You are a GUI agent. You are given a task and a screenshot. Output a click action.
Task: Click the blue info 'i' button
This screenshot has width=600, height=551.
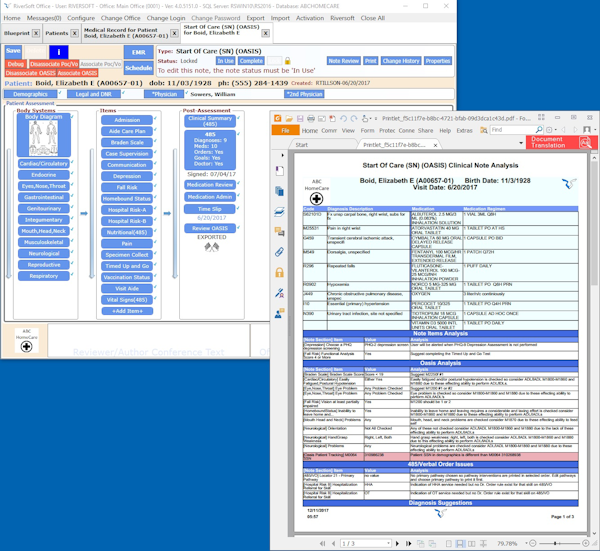point(59,52)
